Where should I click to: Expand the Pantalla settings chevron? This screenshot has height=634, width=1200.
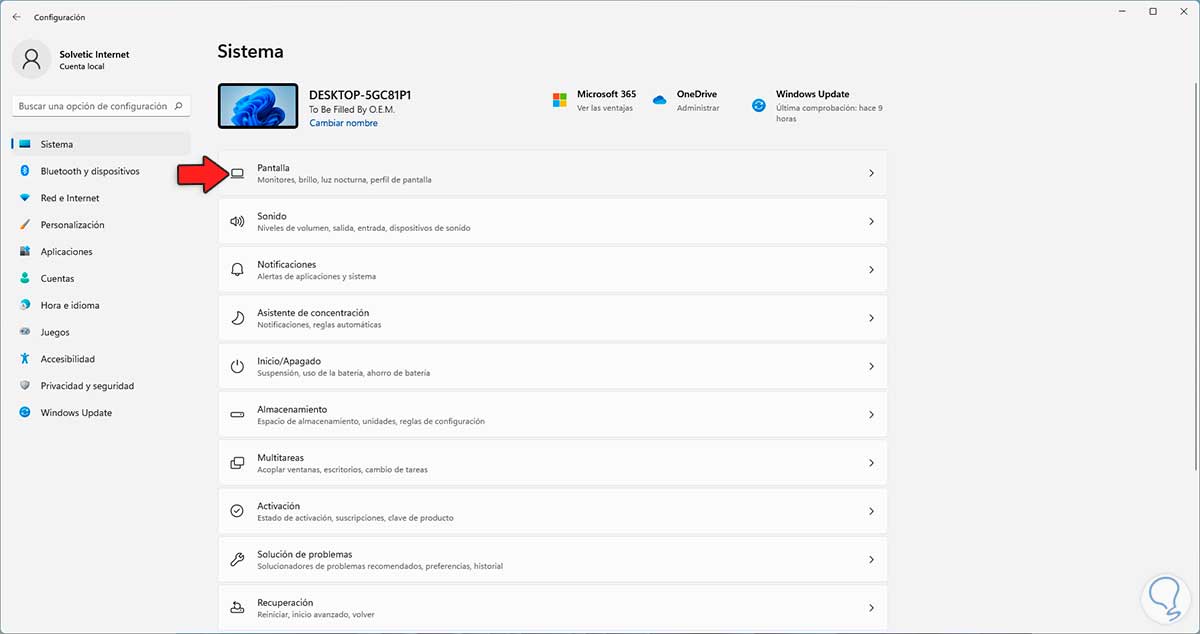(x=871, y=173)
